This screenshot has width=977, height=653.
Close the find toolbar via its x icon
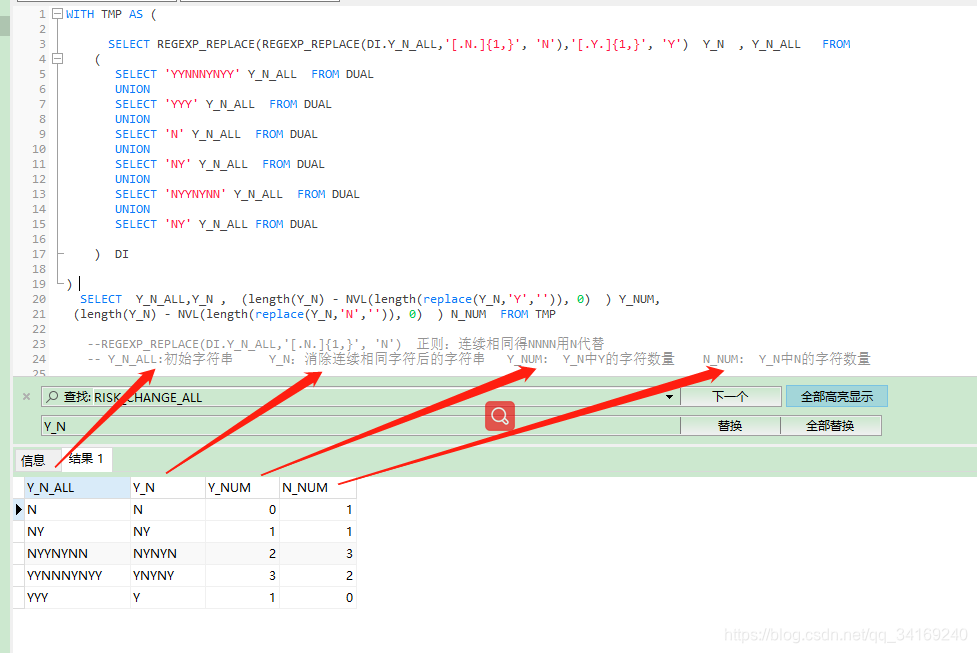click(25, 396)
